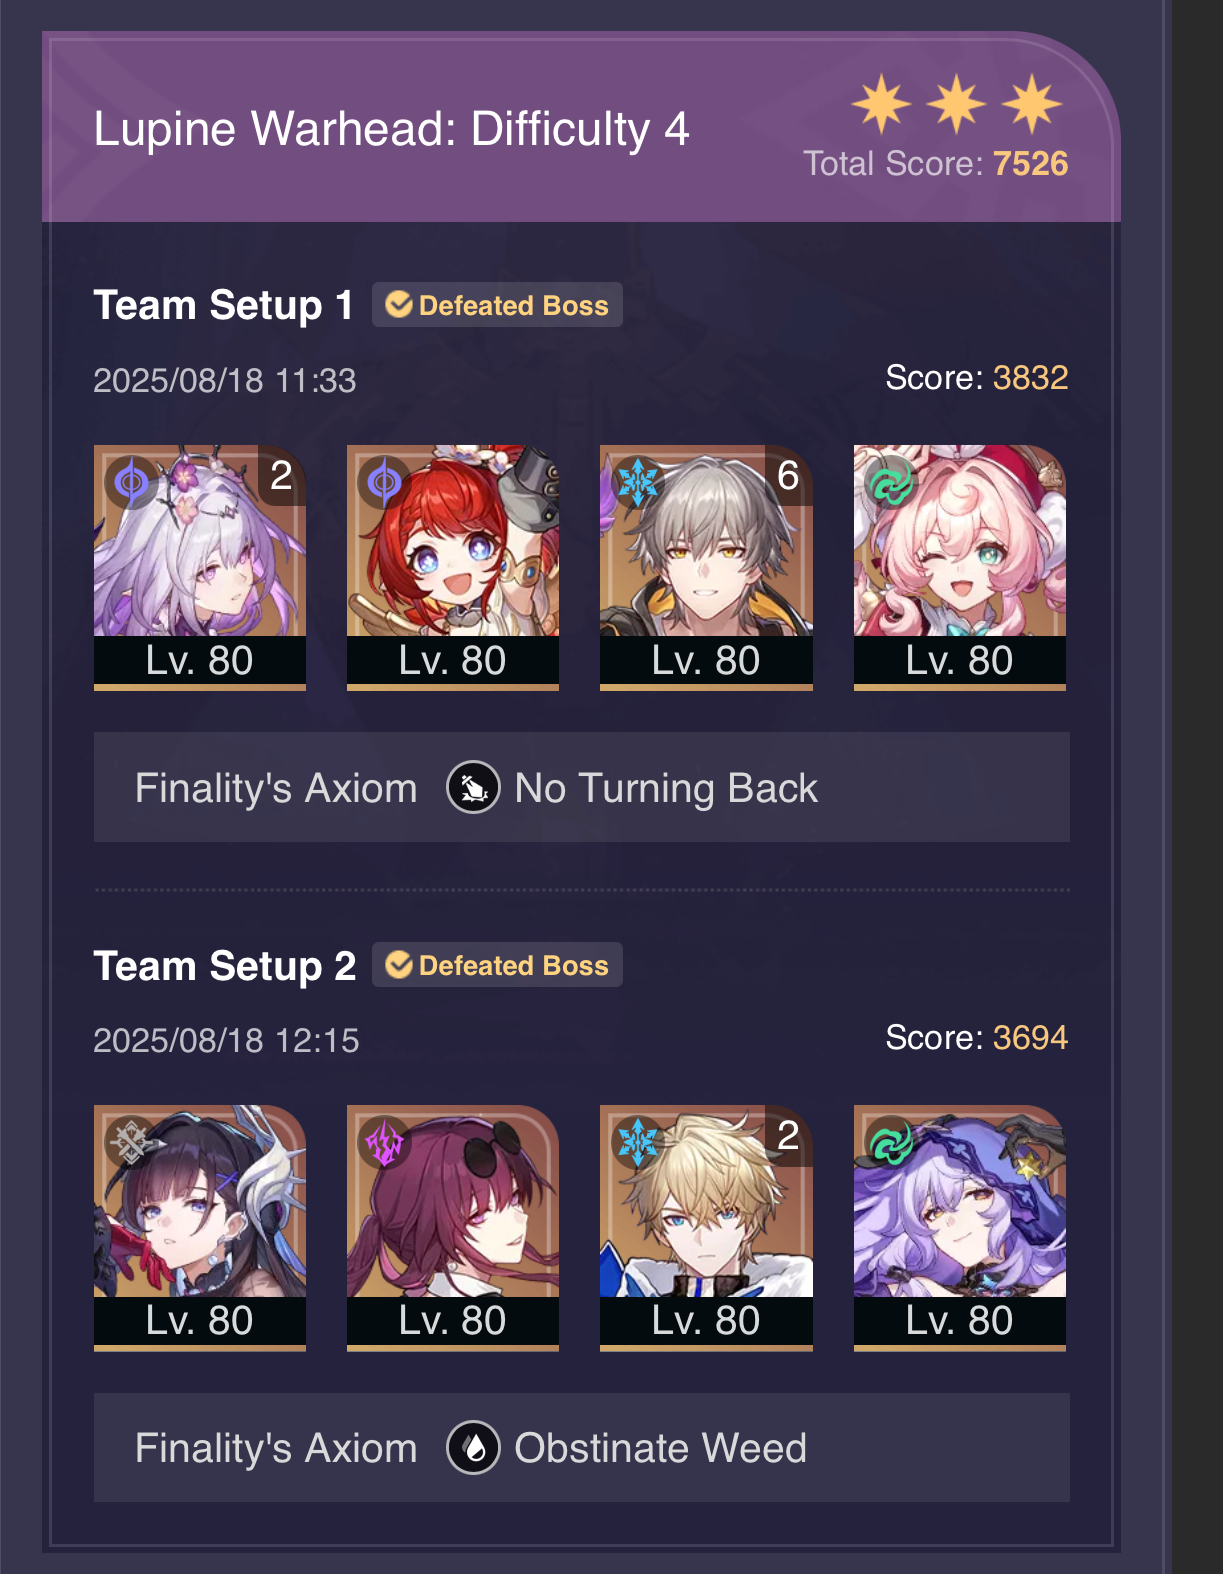Click the Team Setup 2 Defeated Boss checkmark

[x=399, y=964]
